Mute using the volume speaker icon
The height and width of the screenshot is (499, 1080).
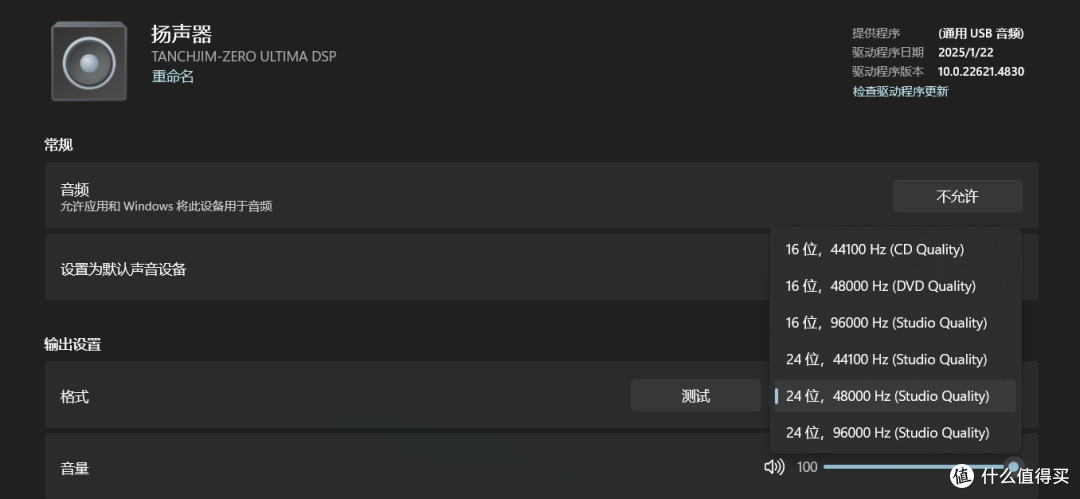point(774,467)
